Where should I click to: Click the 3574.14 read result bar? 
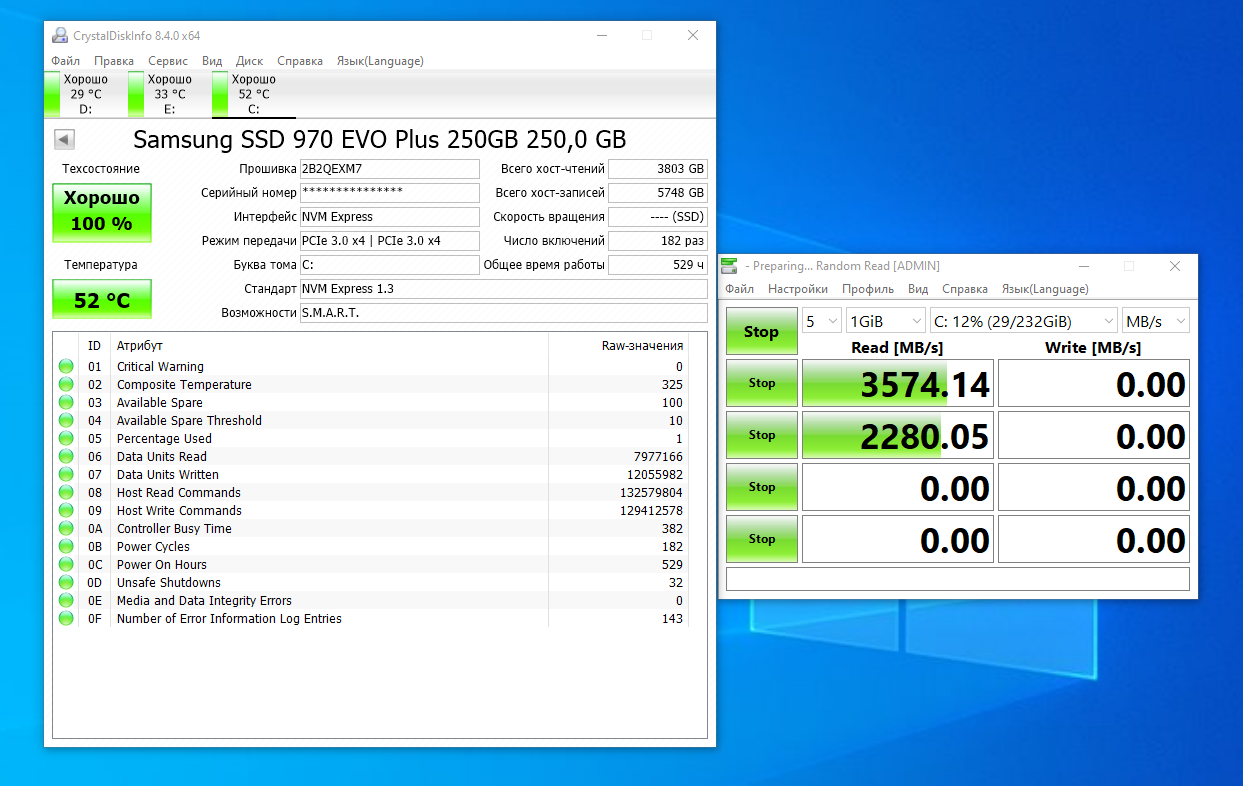(x=898, y=383)
